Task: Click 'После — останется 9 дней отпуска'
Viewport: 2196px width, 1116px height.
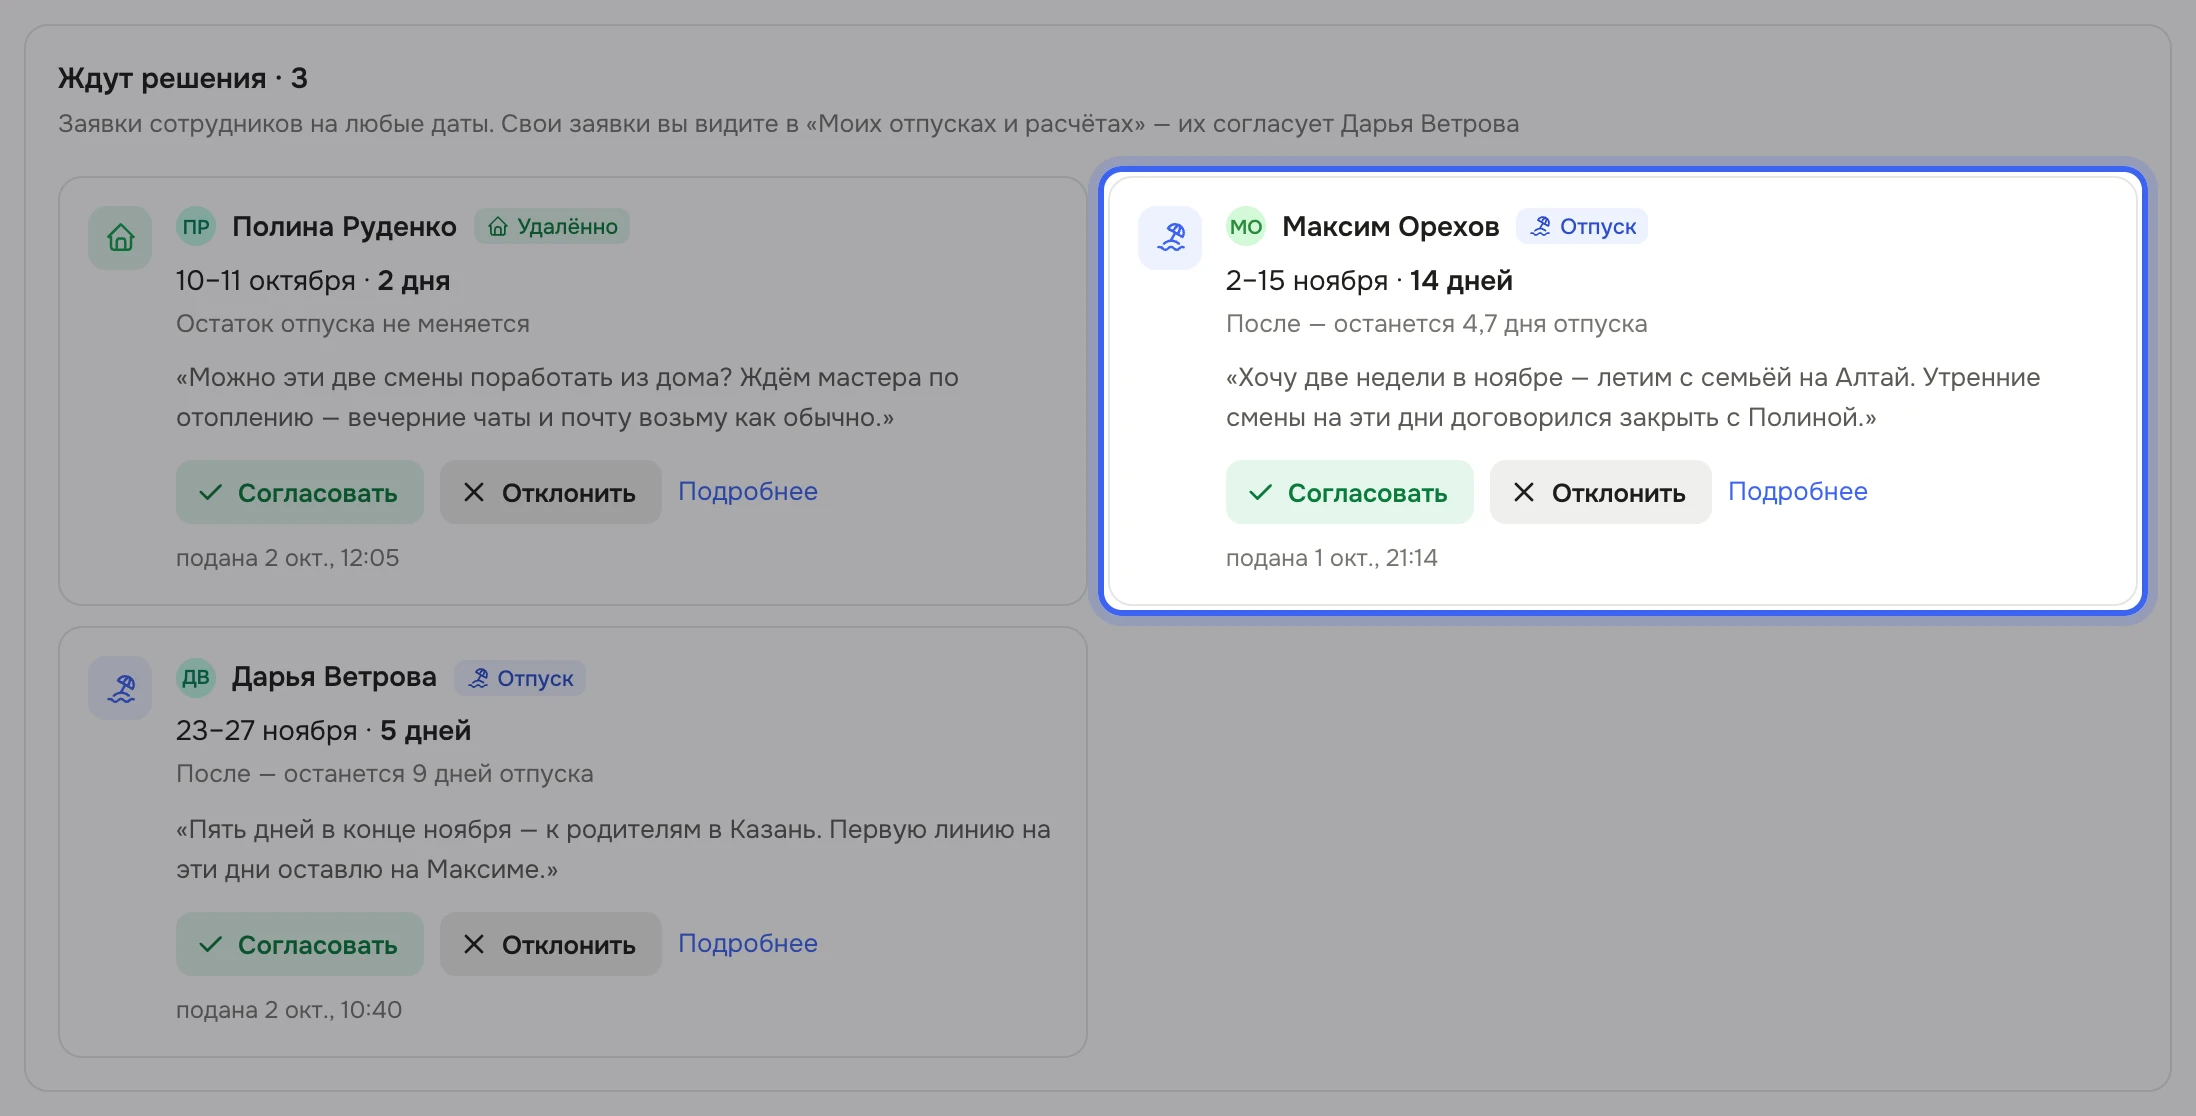Action: pos(385,774)
